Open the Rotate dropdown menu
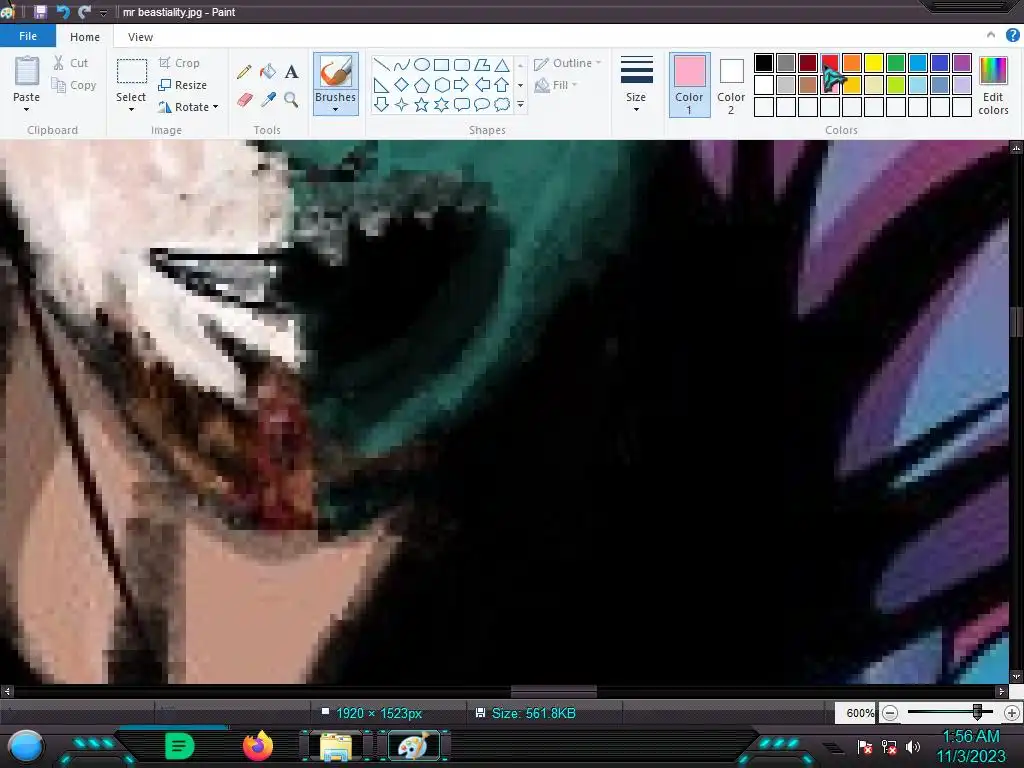The height and width of the screenshot is (768, 1024). click(216, 107)
